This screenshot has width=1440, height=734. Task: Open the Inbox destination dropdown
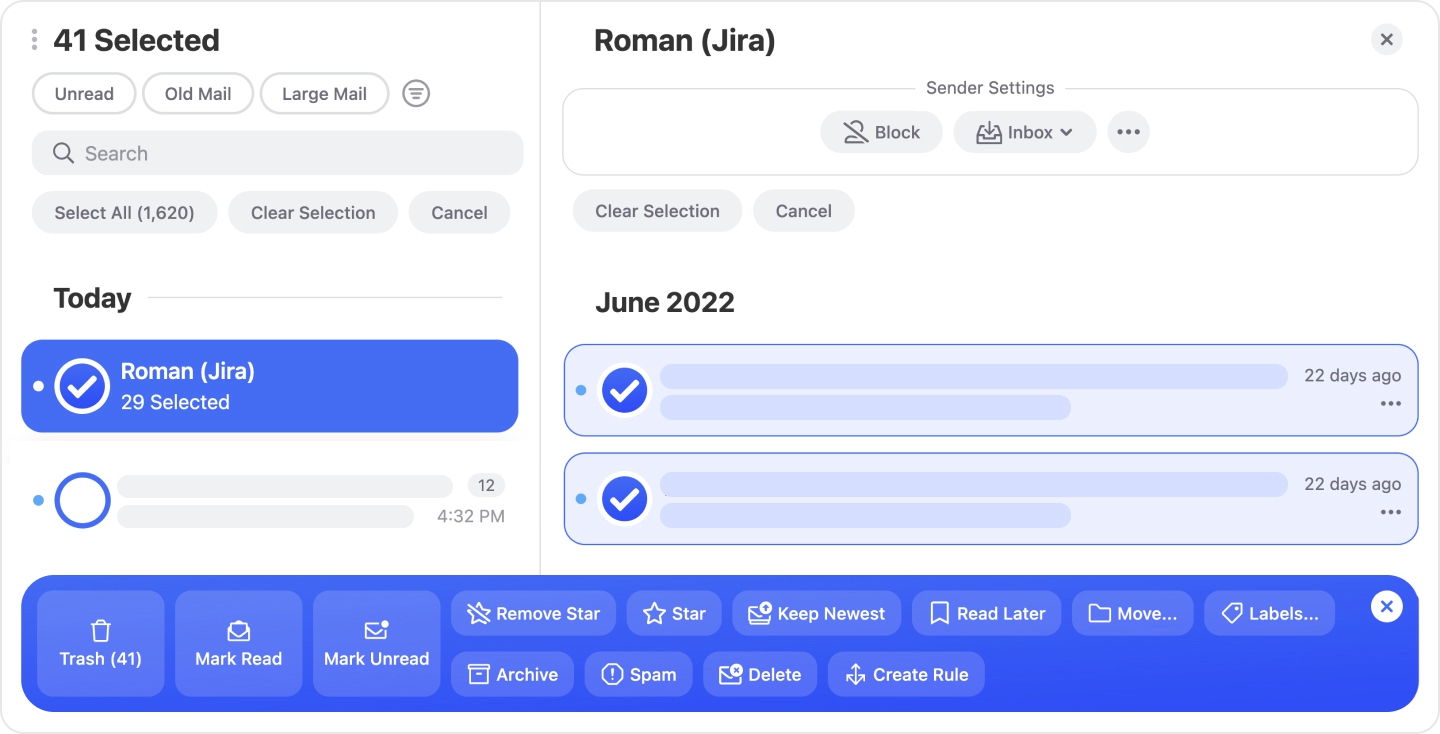pos(1024,131)
